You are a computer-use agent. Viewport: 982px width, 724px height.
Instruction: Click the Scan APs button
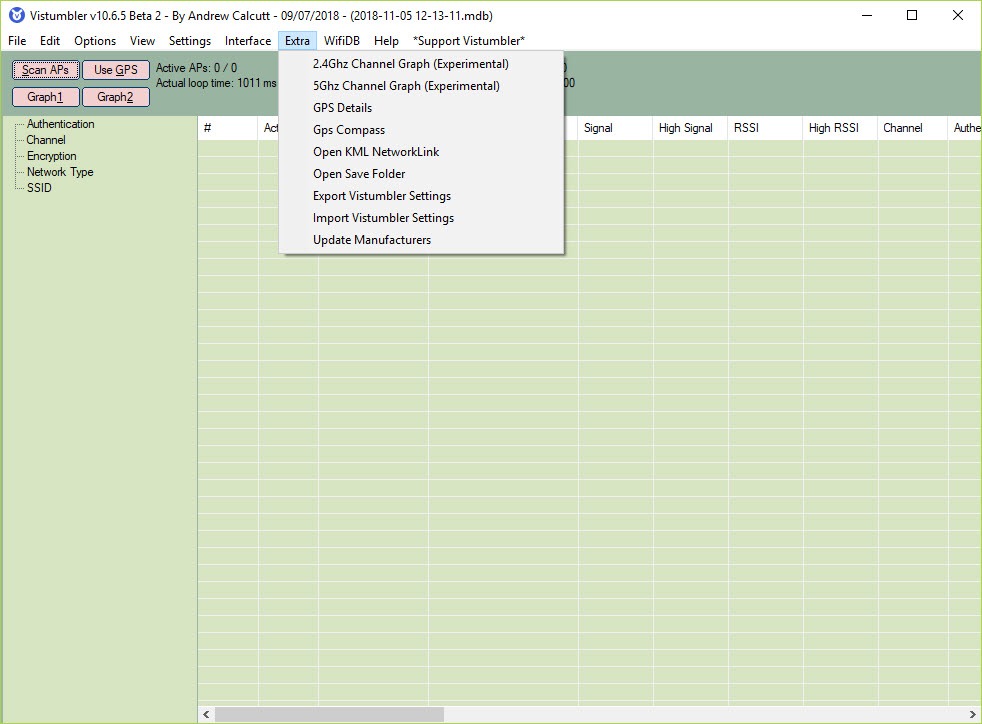pyautogui.click(x=46, y=70)
